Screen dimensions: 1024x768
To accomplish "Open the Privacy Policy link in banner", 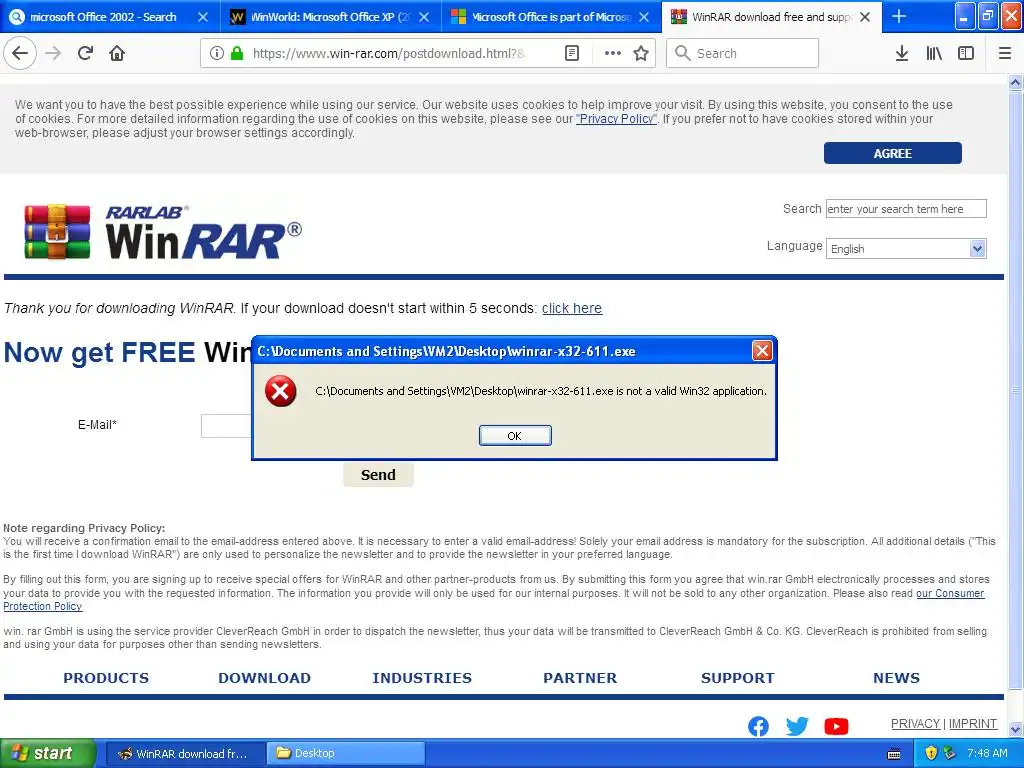I will click(x=616, y=119).
